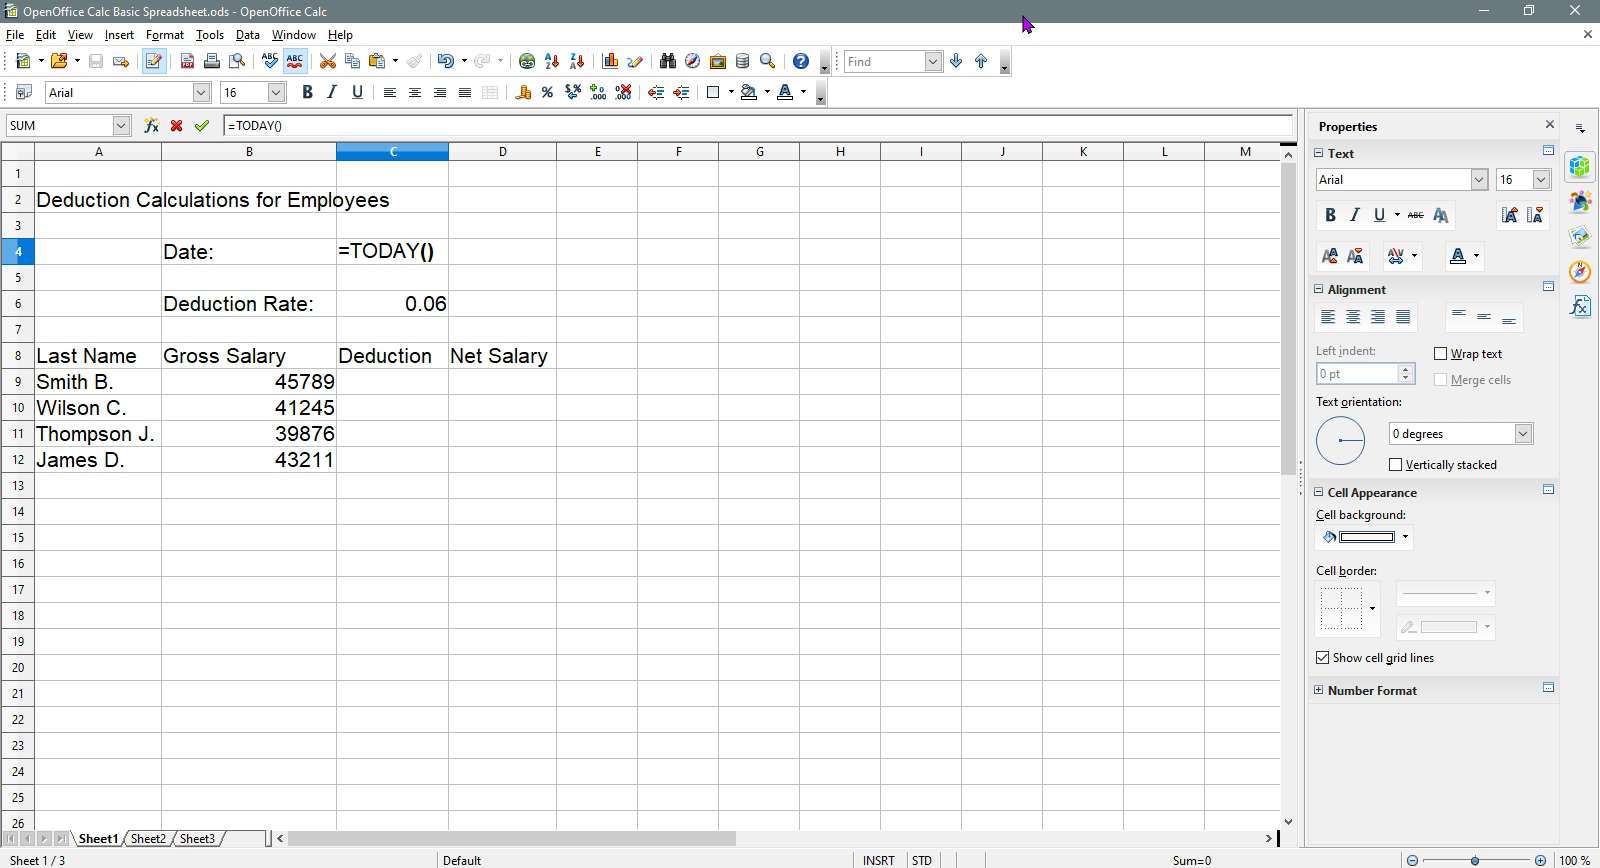Toggle sidebar Strikethrough button
The image size is (1600, 868).
[1415, 215]
